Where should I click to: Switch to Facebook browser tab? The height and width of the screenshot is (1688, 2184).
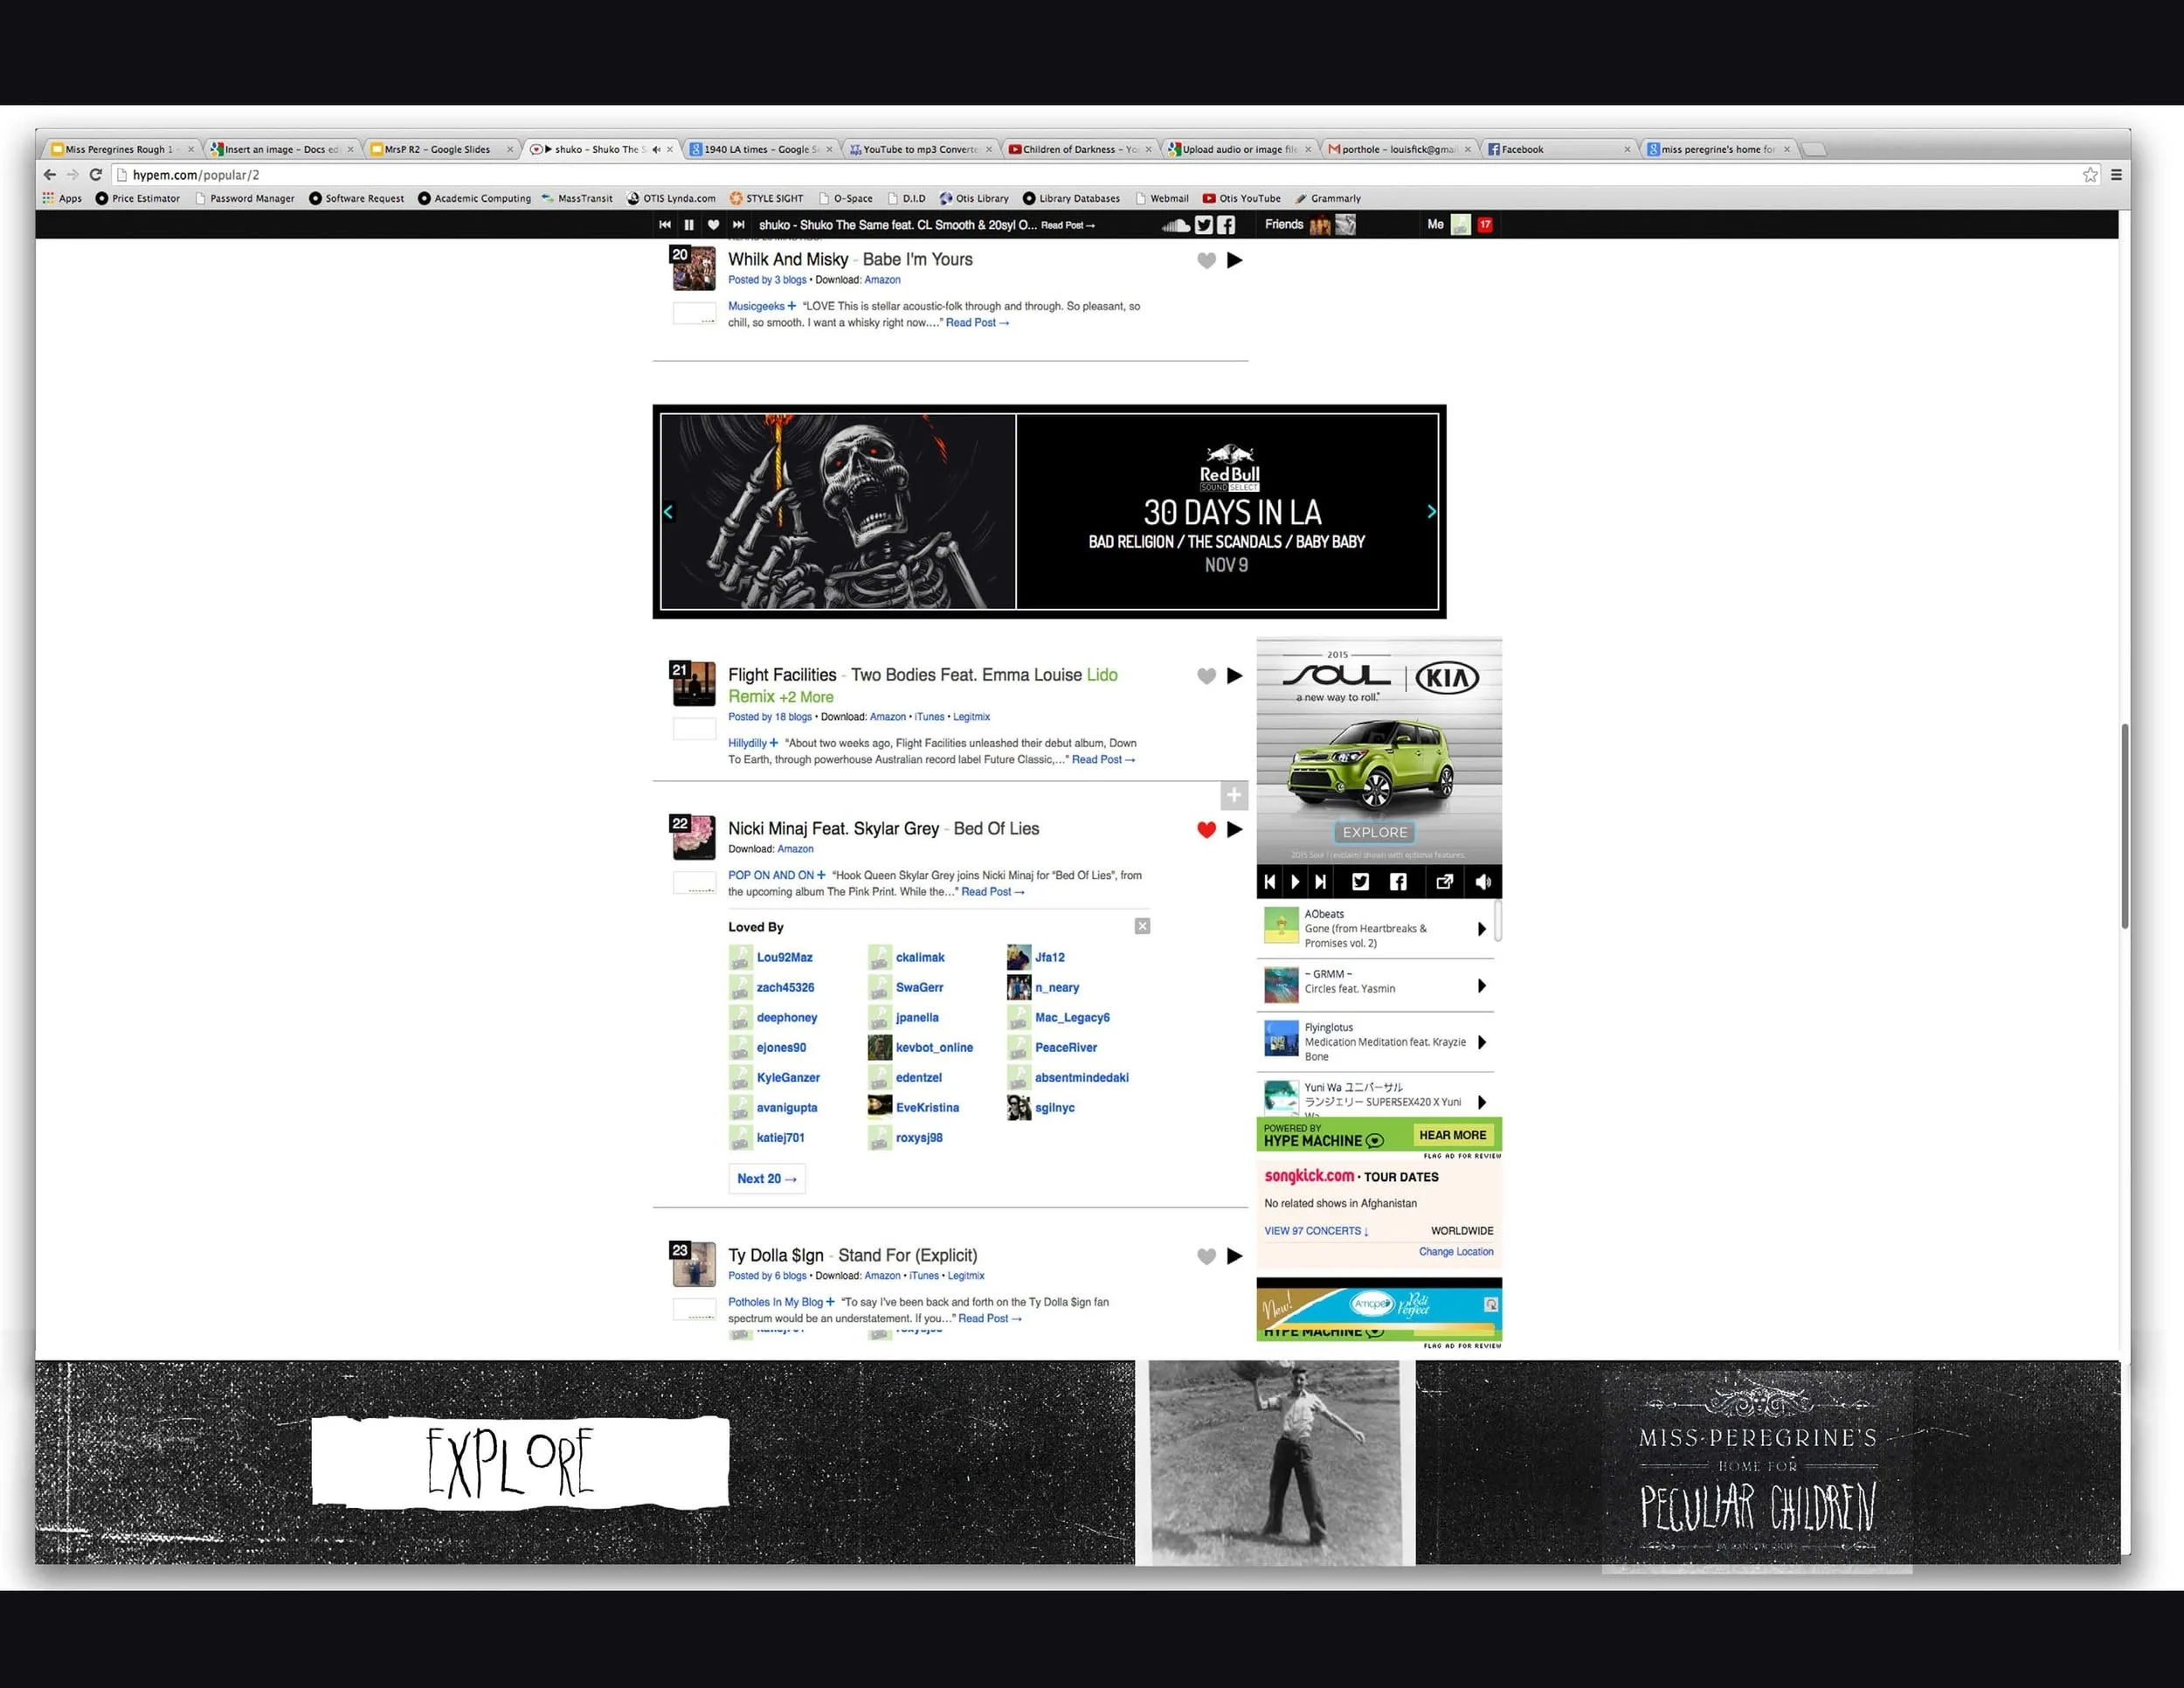(1559, 149)
